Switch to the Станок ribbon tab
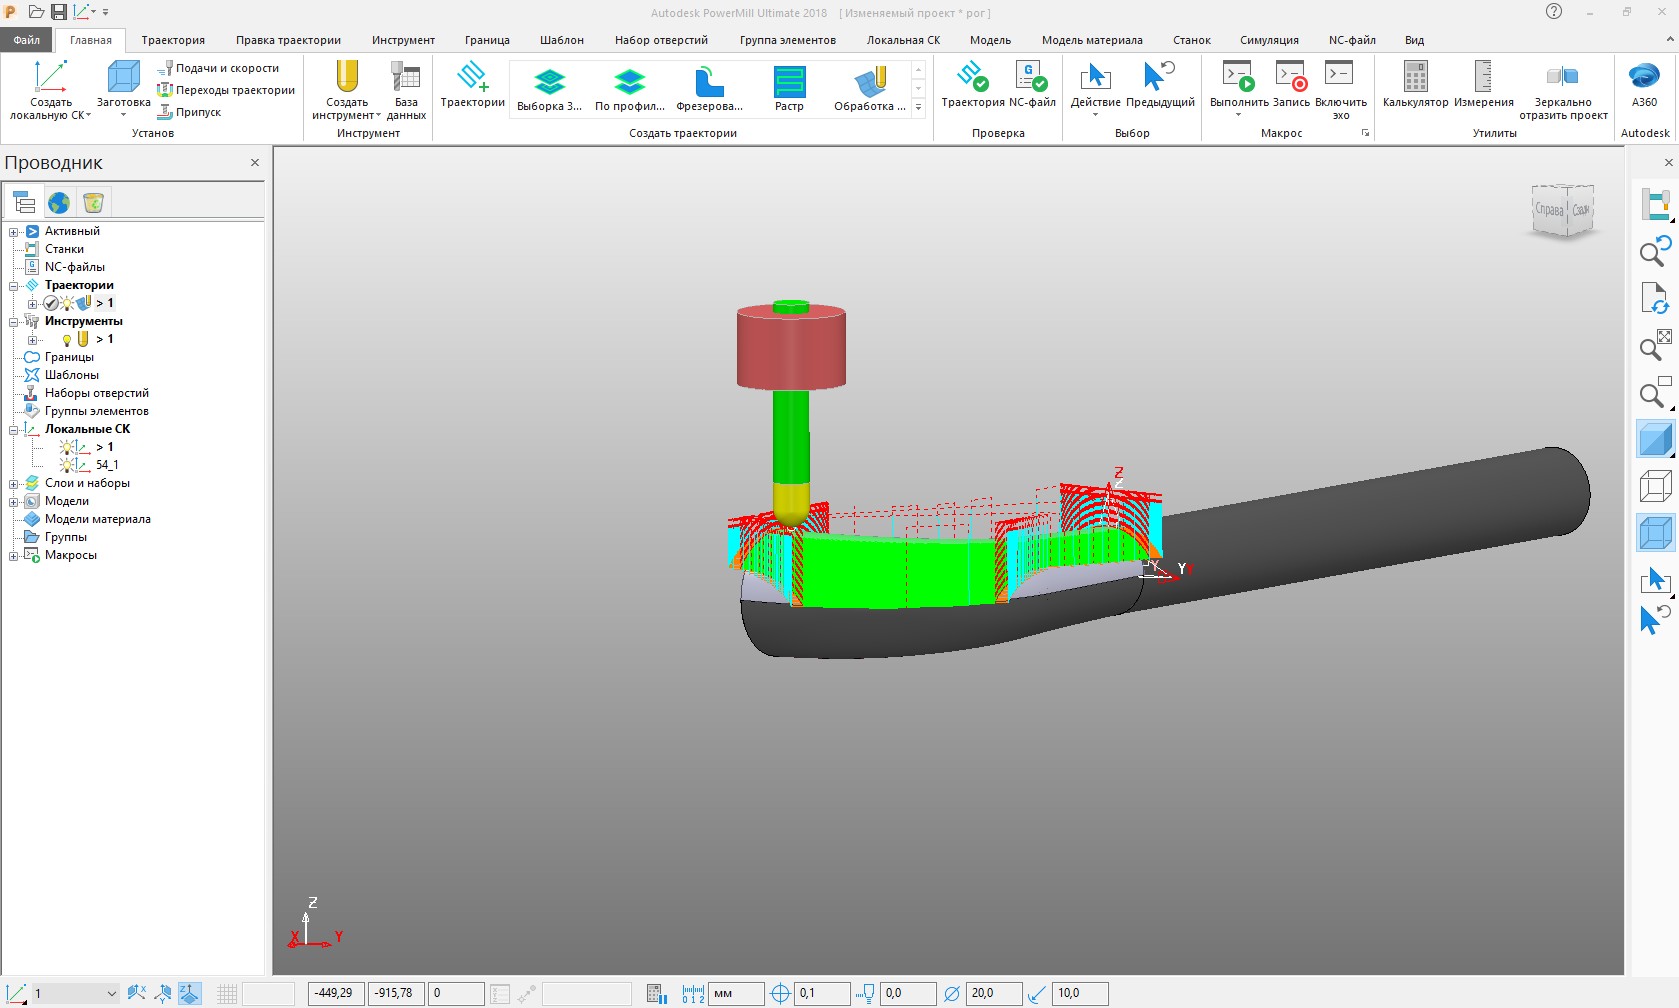The width and height of the screenshot is (1679, 1008). [1191, 40]
